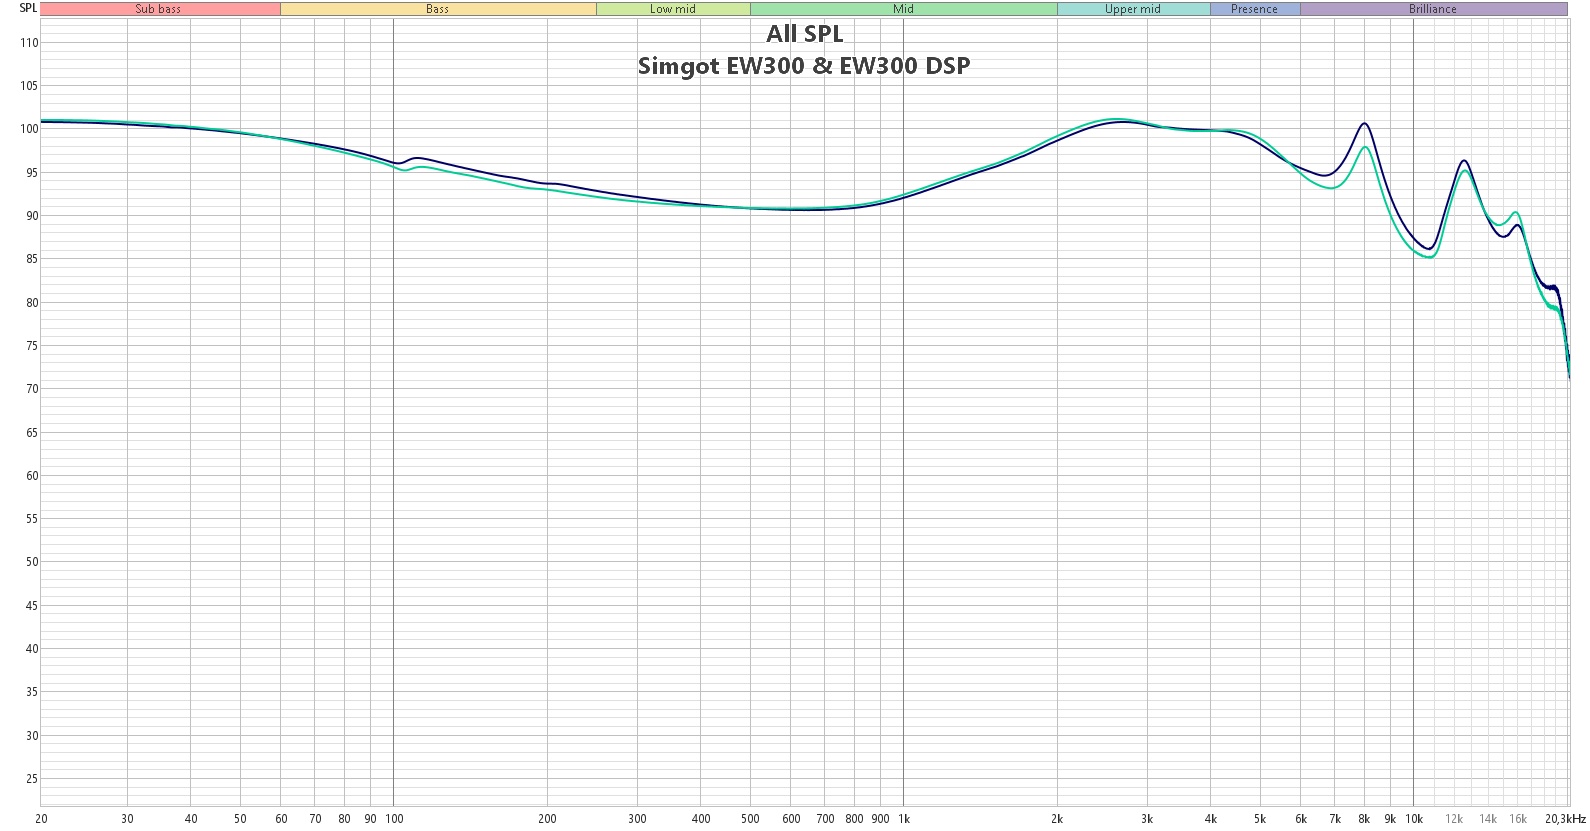Click the 110 SPL axis value
The height and width of the screenshot is (831, 1590).
coord(29,43)
